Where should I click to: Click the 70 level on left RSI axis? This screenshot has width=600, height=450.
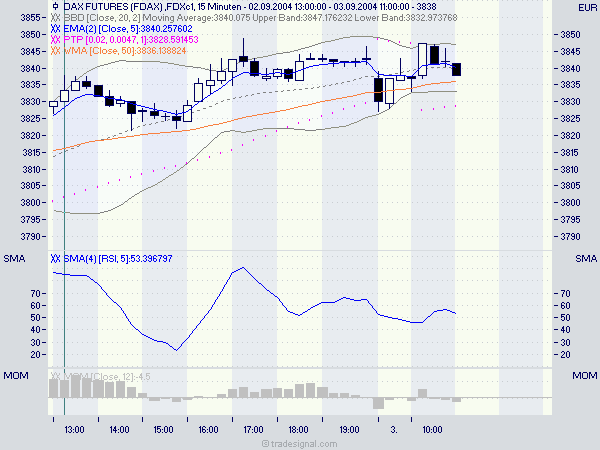[35, 293]
